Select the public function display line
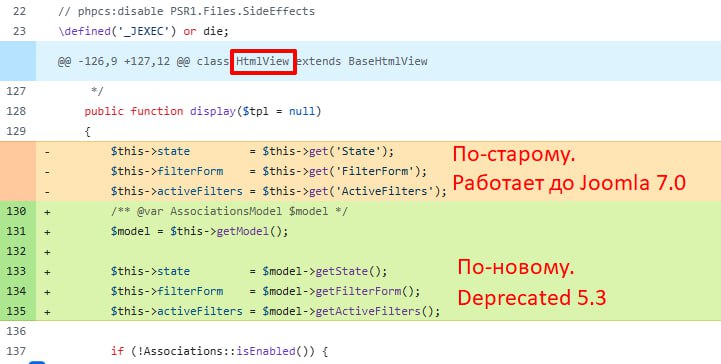Viewport: 721px width, 364px height. [203, 111]
